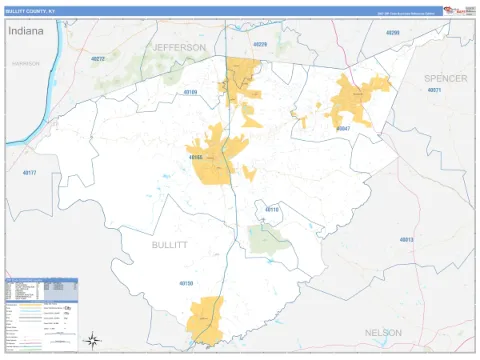This screenshot has height=360, width=480.
Task: Click the ZIP code index table in the legend
Action: pyautogui.click(x=42, y=289)
